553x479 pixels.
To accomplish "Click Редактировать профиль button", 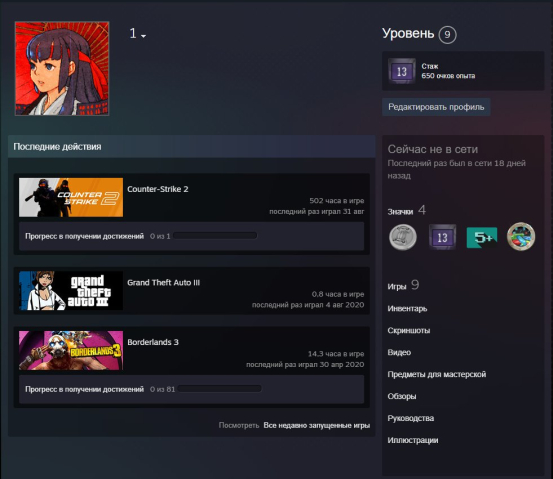I will 436,107.
